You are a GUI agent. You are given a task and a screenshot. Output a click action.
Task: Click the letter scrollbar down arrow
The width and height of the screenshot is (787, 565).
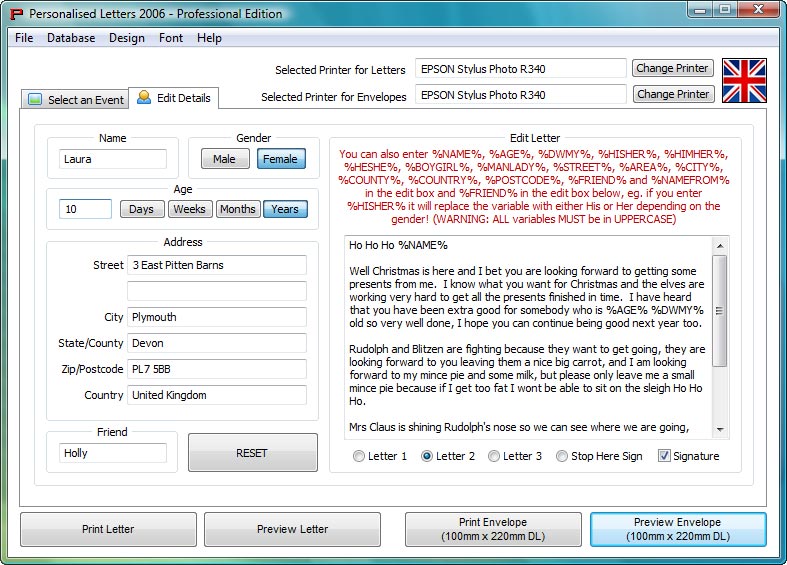point(720,430)
